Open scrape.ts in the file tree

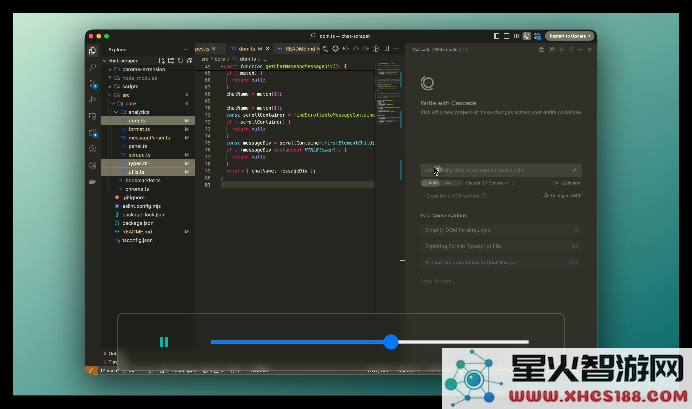click(x=148, y=155)
